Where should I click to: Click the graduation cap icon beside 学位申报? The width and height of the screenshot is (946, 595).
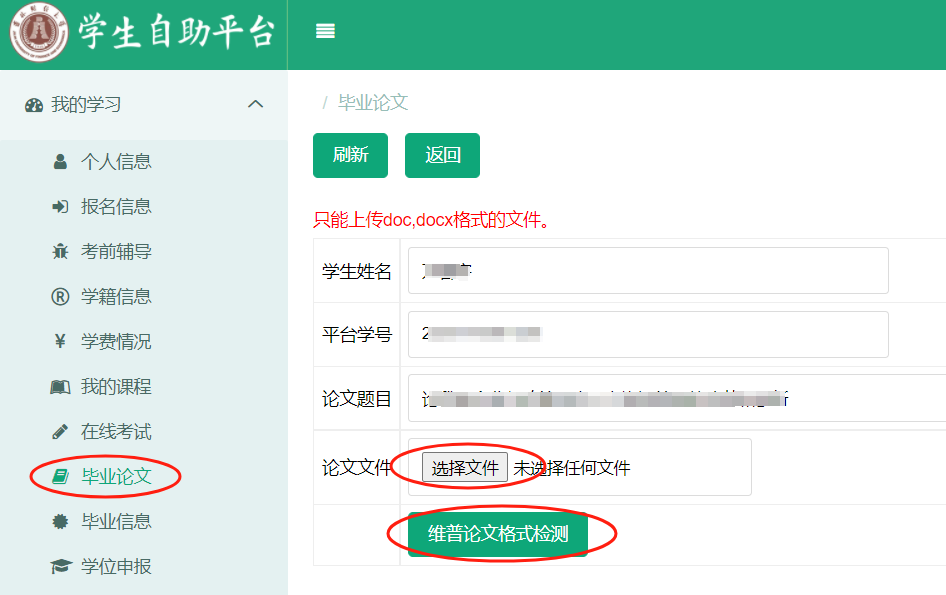[60, 566]
